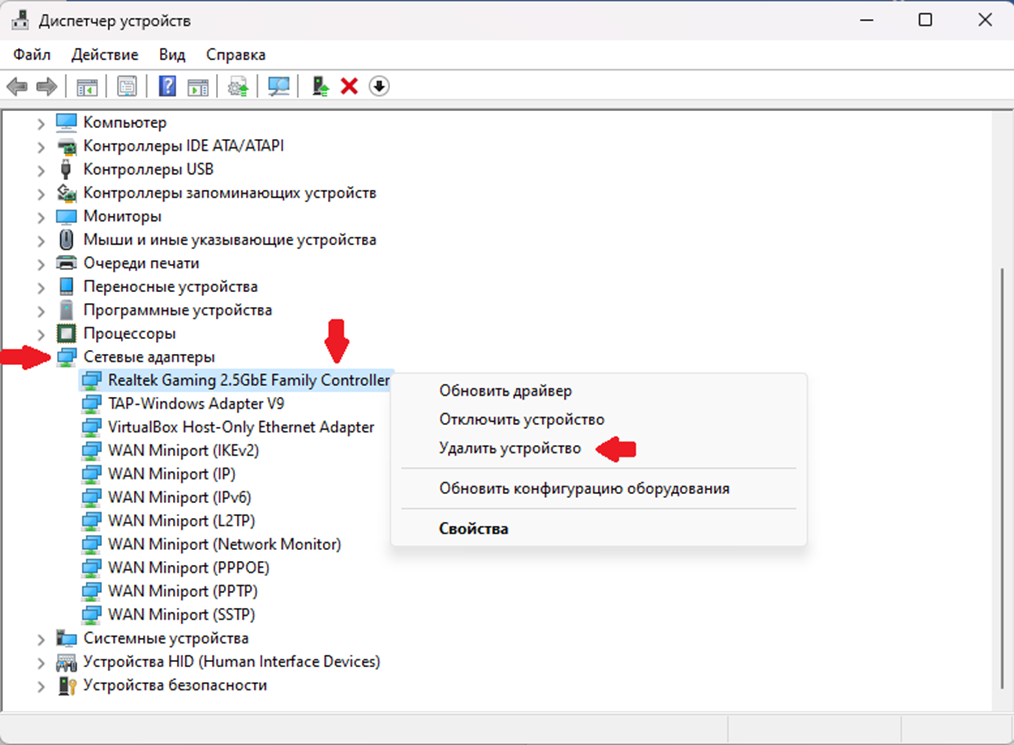Expand the Переносные устройства node
1014x745 pixels.
[41, 287]
